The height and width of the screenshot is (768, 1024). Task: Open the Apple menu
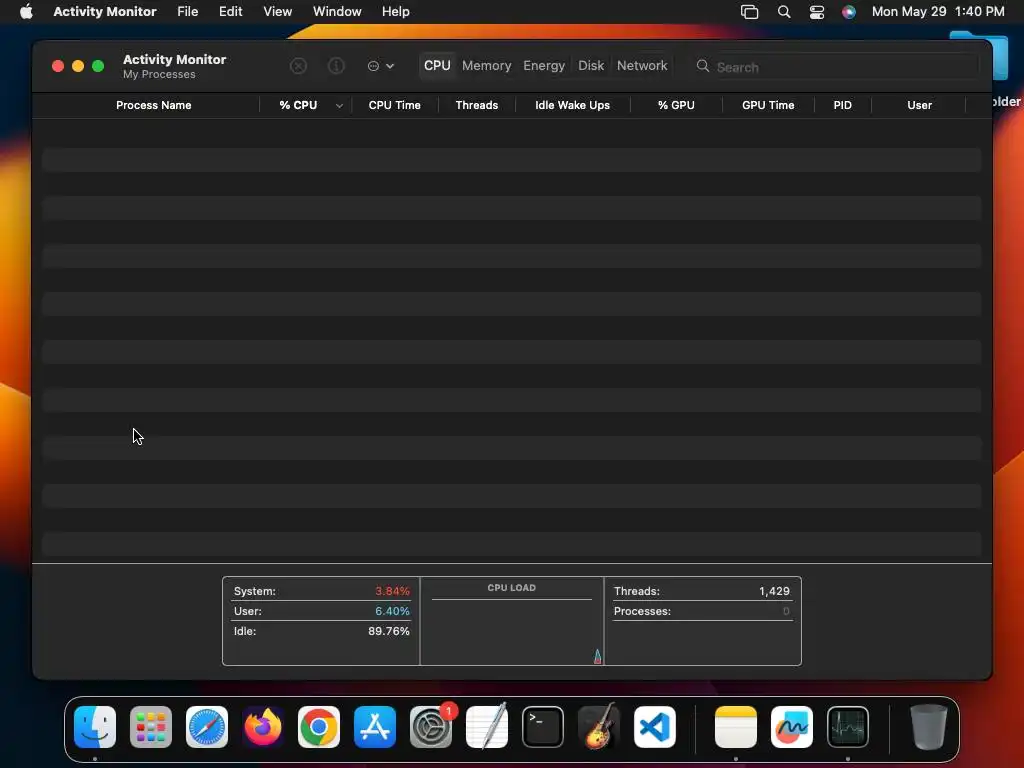26,12
